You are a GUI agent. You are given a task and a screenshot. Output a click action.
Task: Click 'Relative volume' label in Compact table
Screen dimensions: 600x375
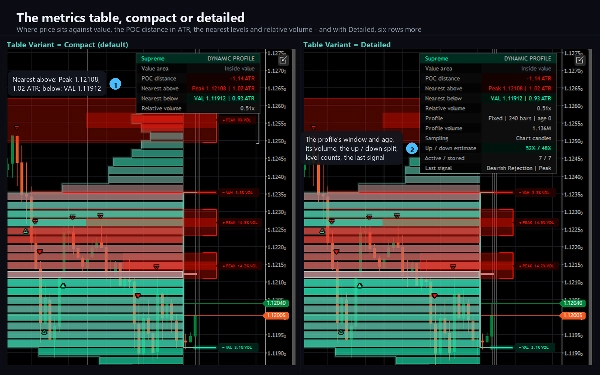161,108
